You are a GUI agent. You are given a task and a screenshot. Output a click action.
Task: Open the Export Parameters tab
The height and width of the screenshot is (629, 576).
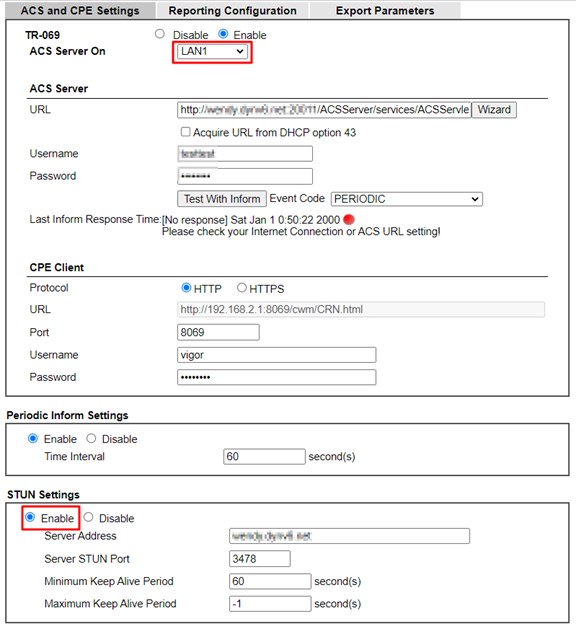point(385,10)
